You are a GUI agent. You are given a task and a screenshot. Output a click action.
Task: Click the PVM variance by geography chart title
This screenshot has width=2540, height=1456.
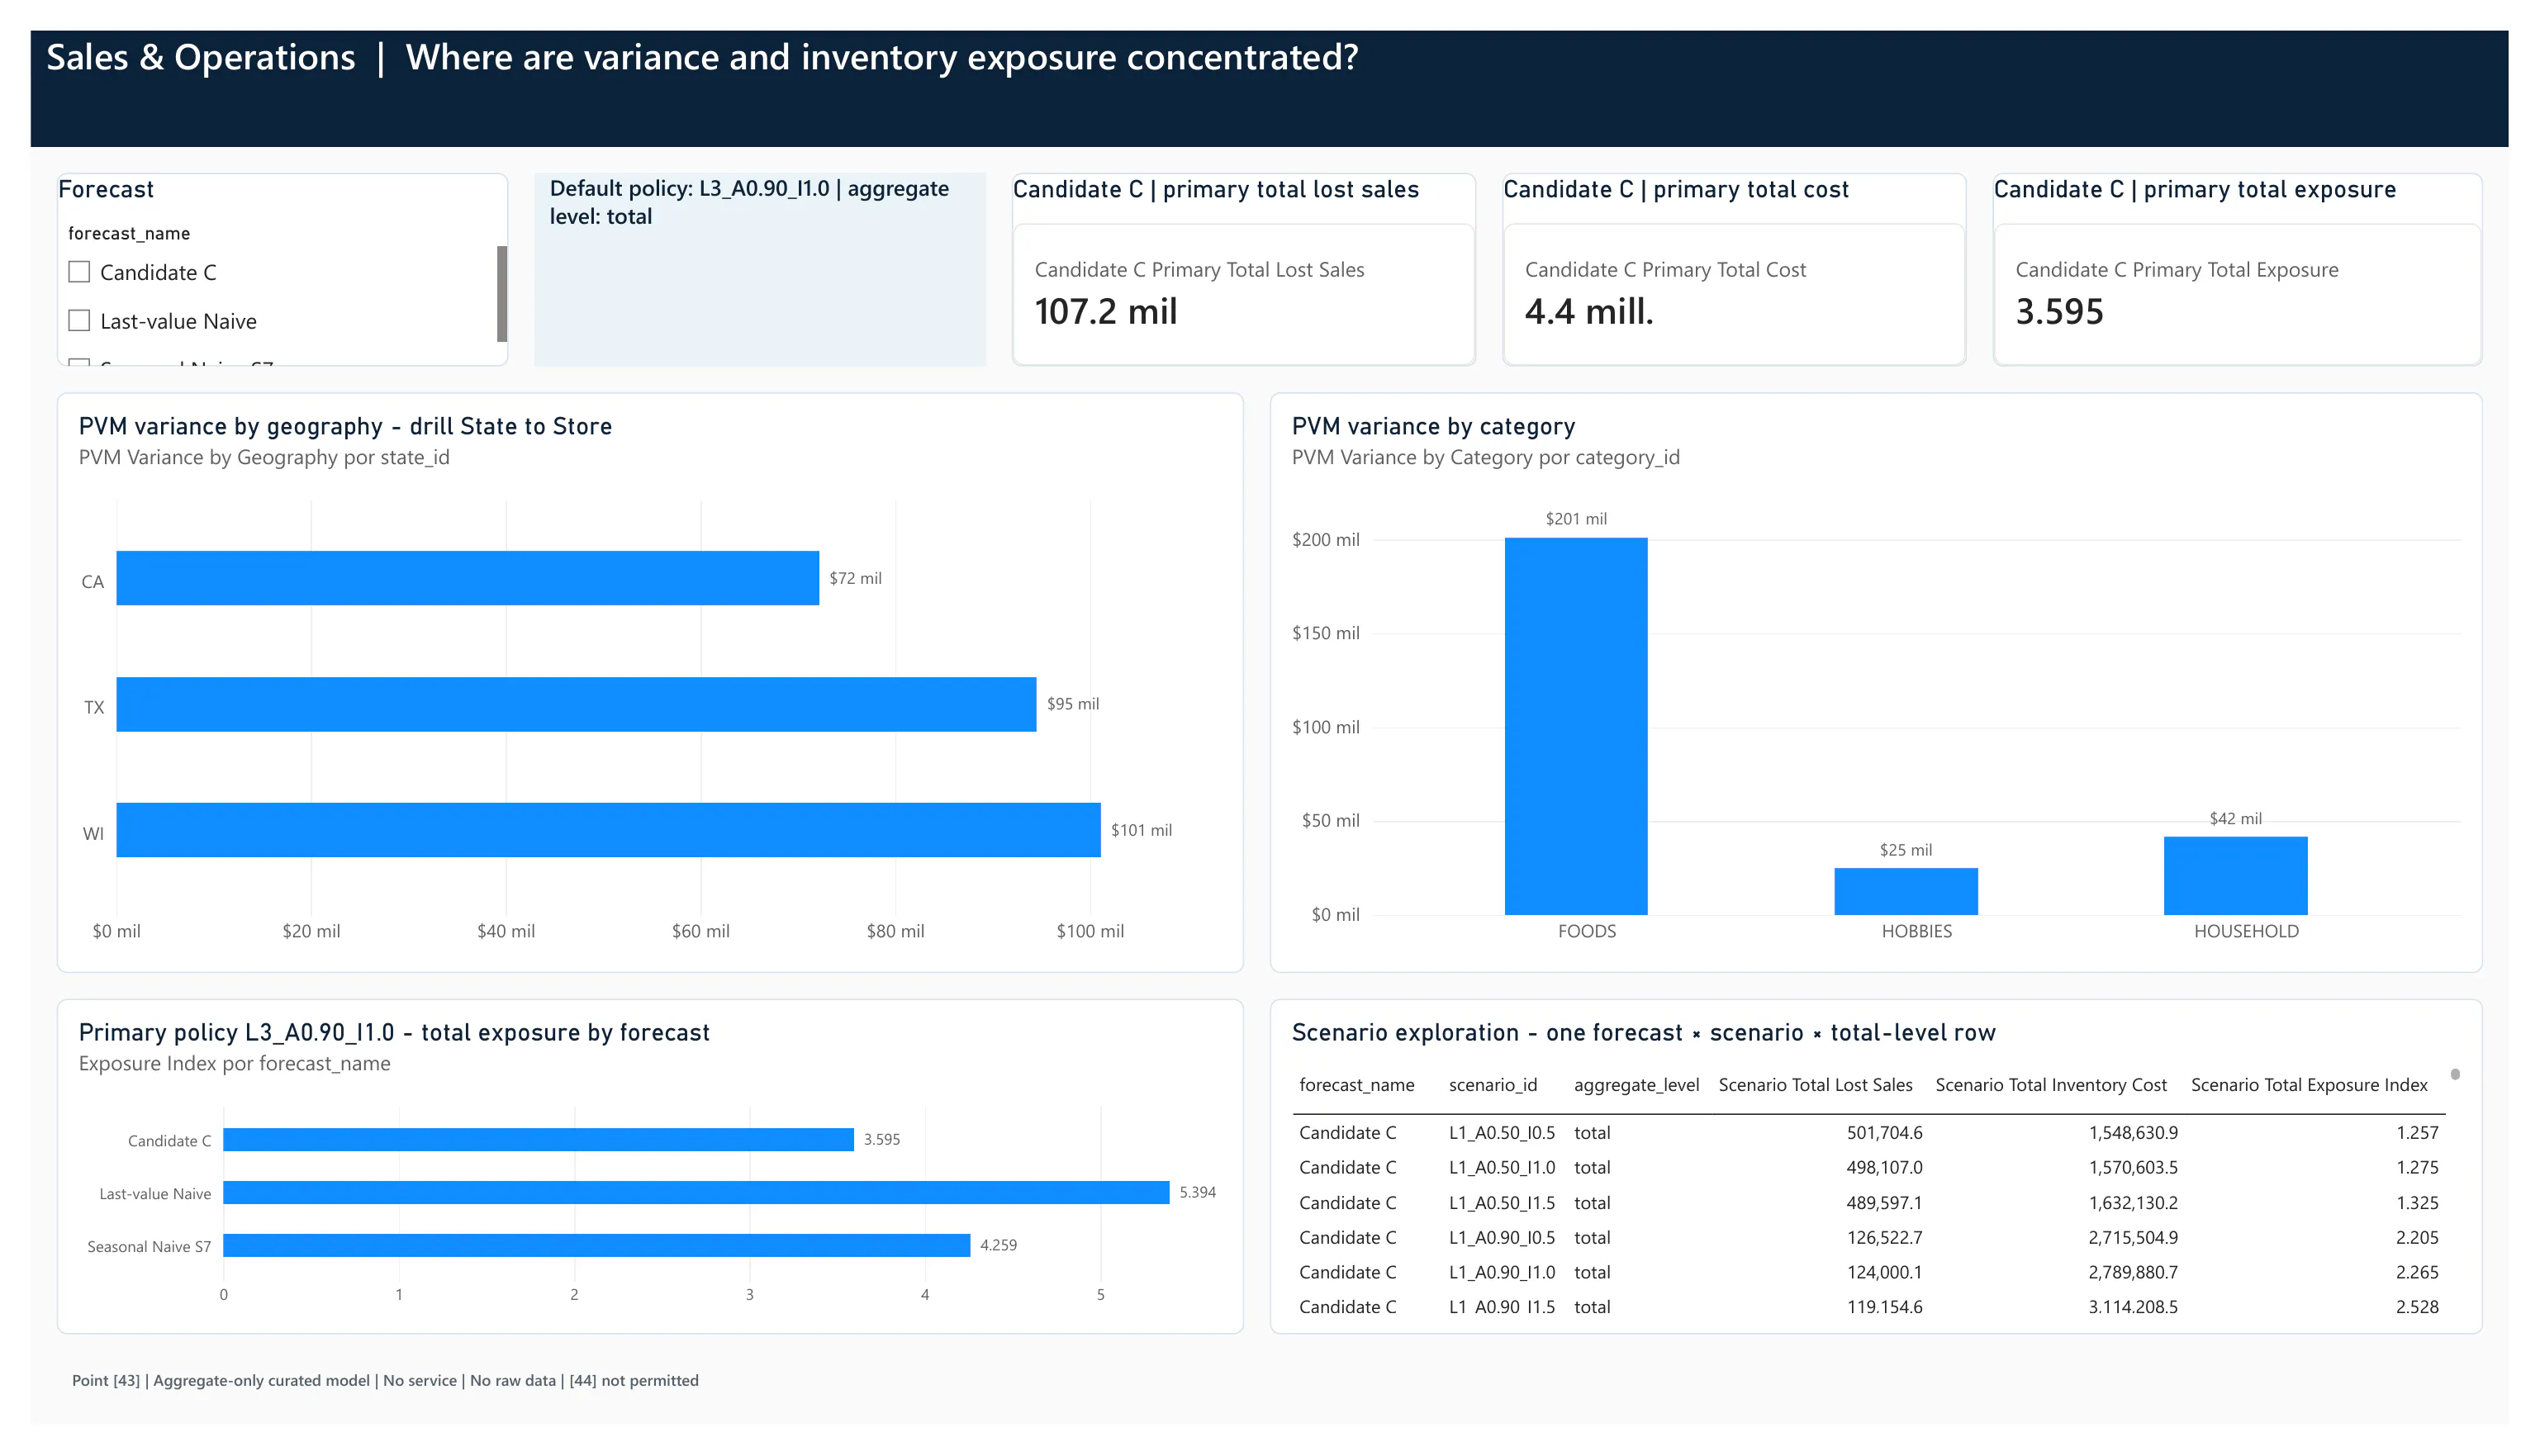pyautogui.click(x=345, y=427)
